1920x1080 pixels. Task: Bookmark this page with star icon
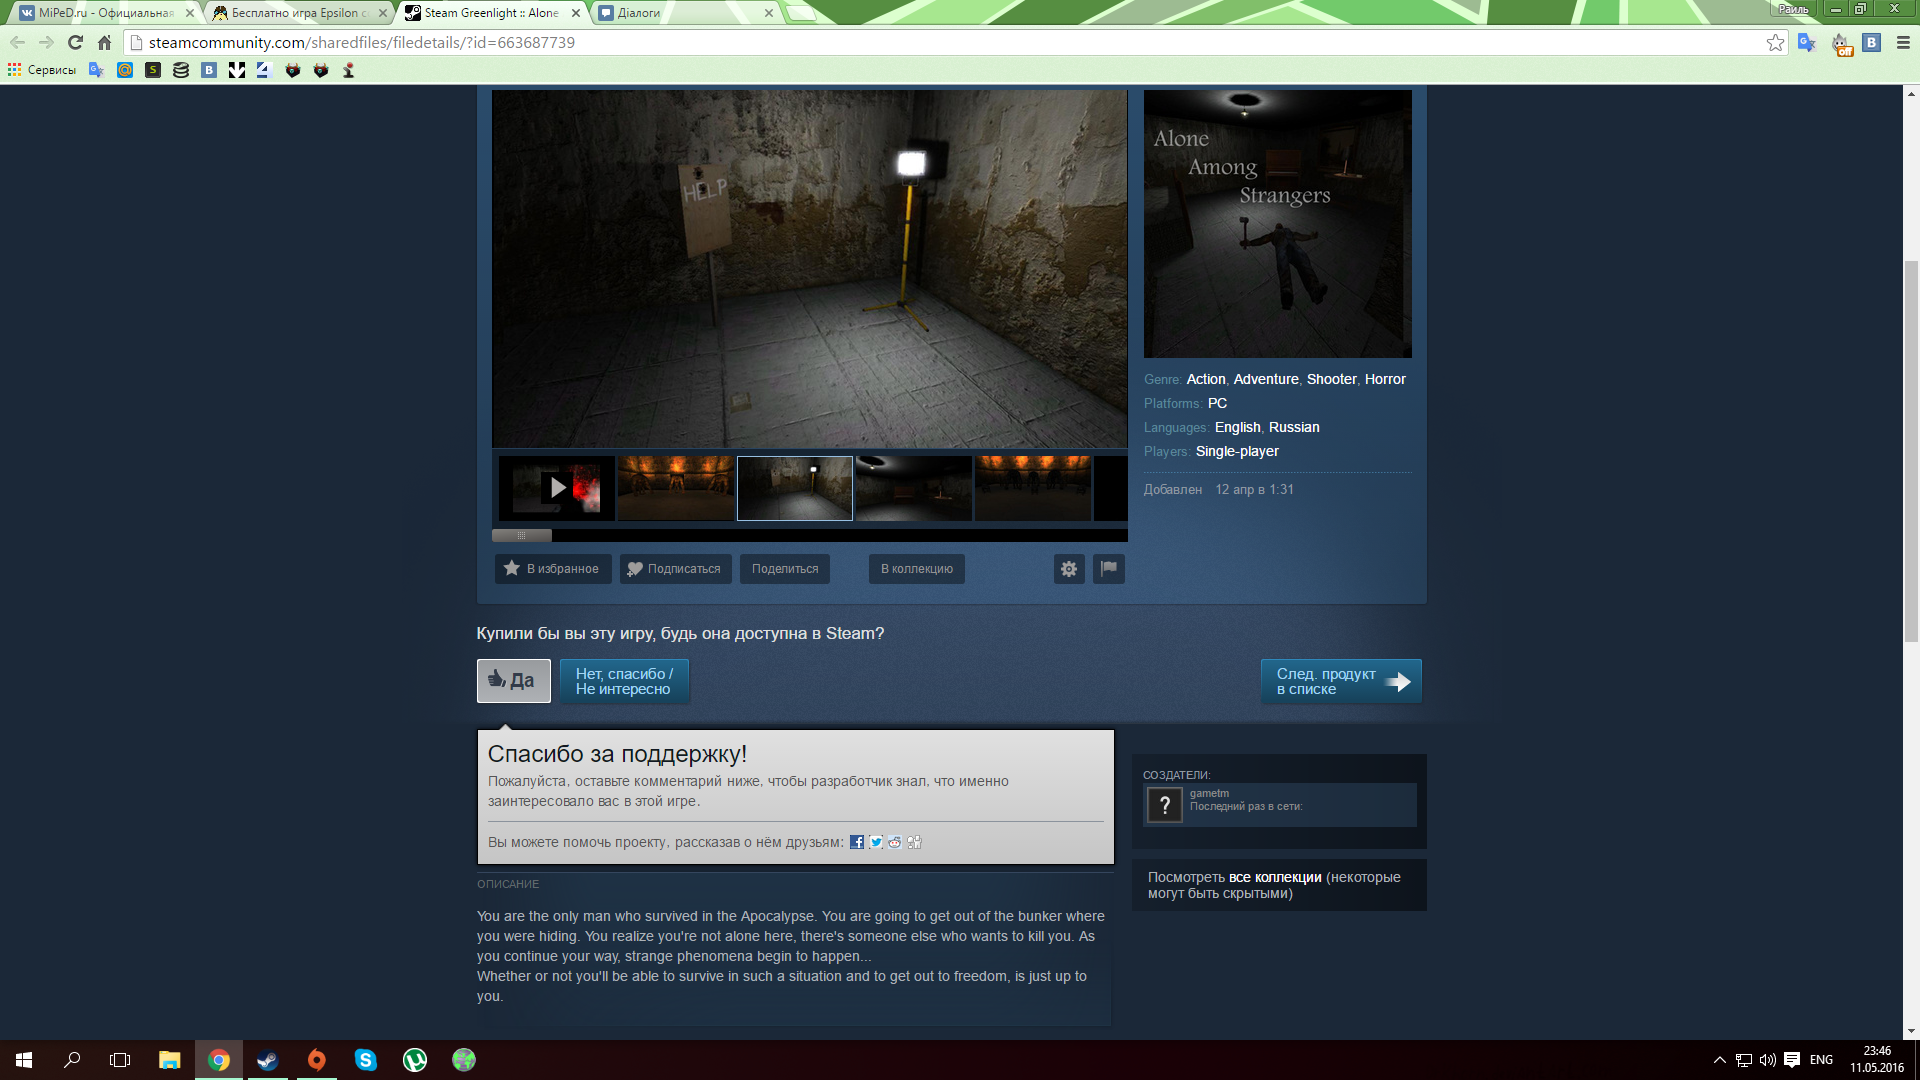(x=1775, y=43)
